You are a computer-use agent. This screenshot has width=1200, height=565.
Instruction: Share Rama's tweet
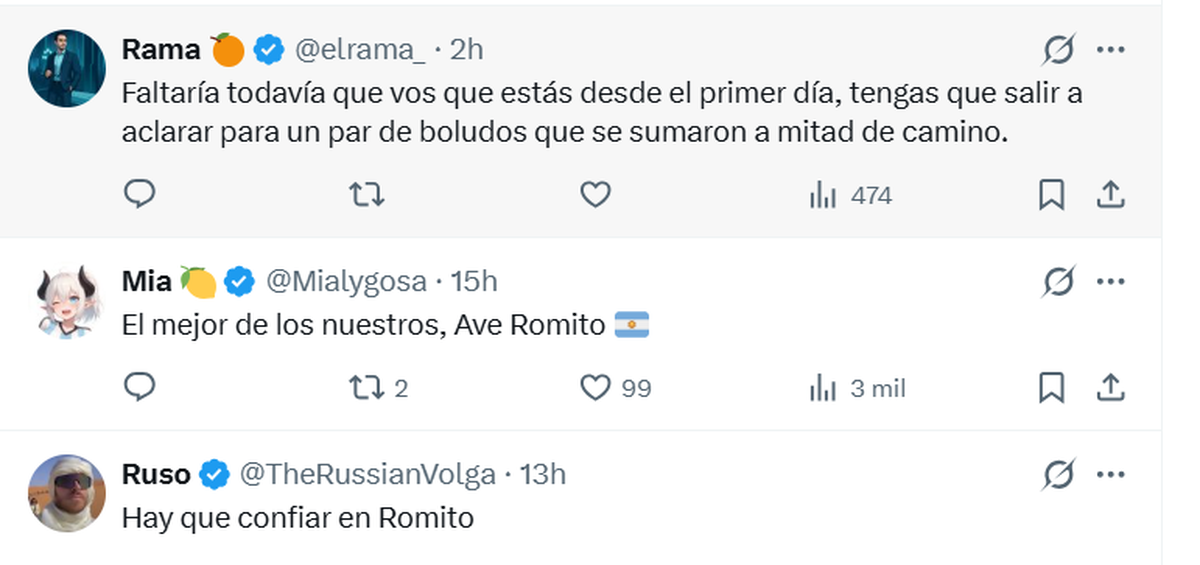[1111, 195]
